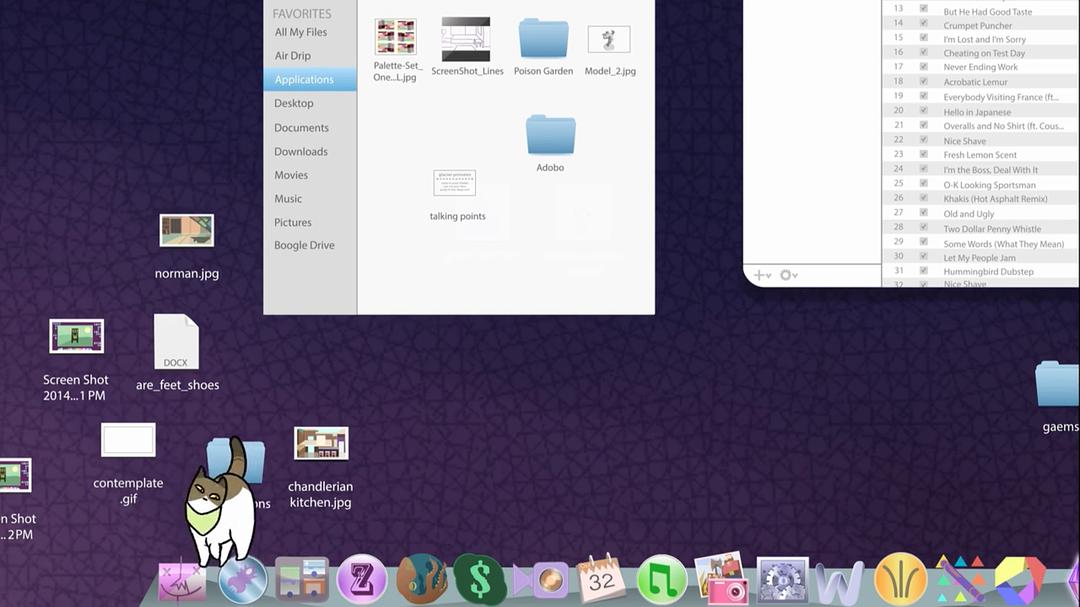The width and height of the screenshot is (1080, 607).
Task: Select Applications in the Favorites sidebar
Action: 304,80
